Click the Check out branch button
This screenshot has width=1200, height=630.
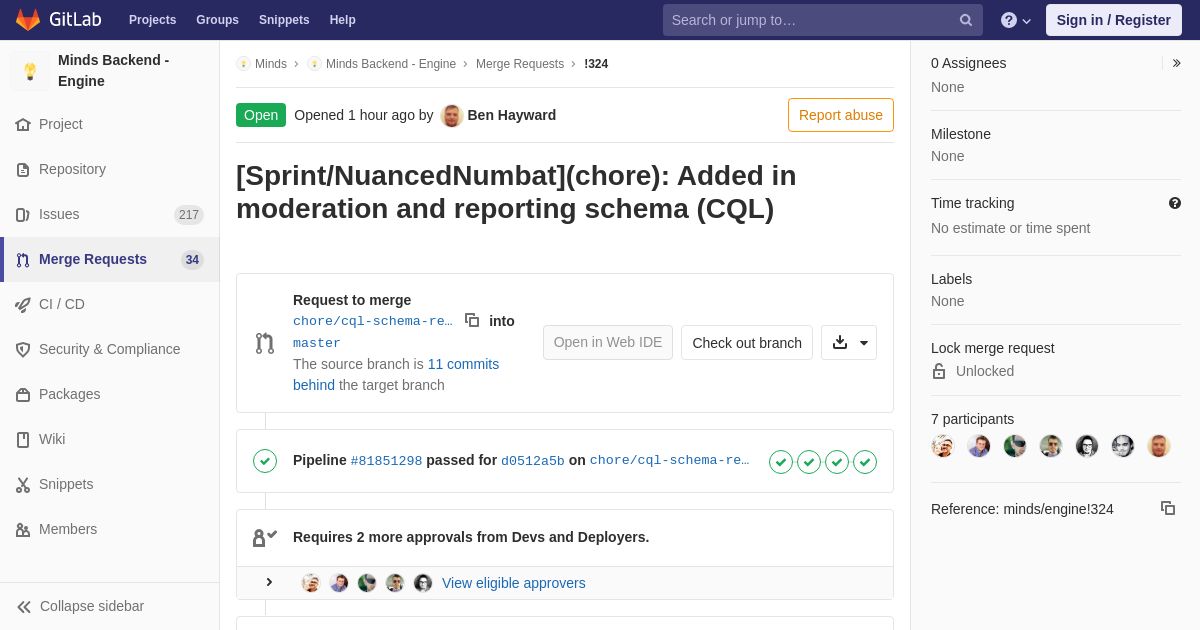pyautogui.click(x=747, y=343)
